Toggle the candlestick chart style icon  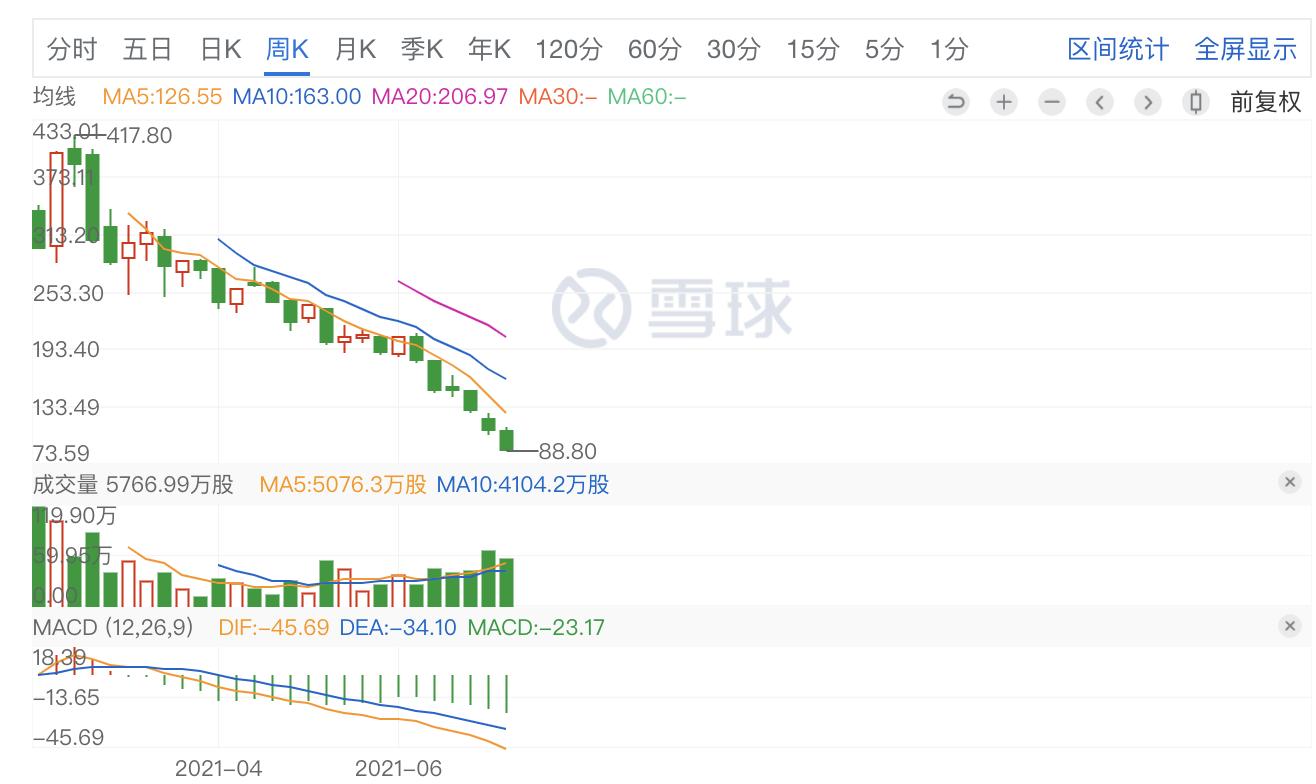tap(1195, 102)
